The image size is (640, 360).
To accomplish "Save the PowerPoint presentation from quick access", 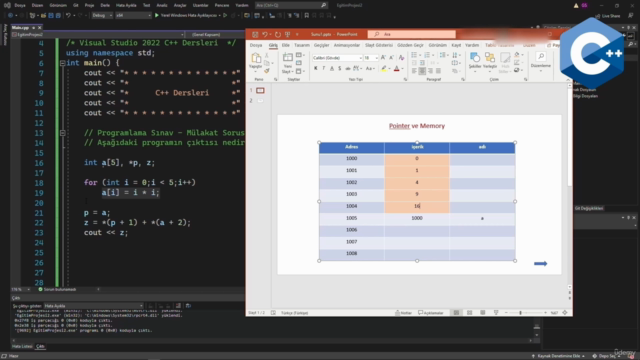I will click(x=255, y=35).
